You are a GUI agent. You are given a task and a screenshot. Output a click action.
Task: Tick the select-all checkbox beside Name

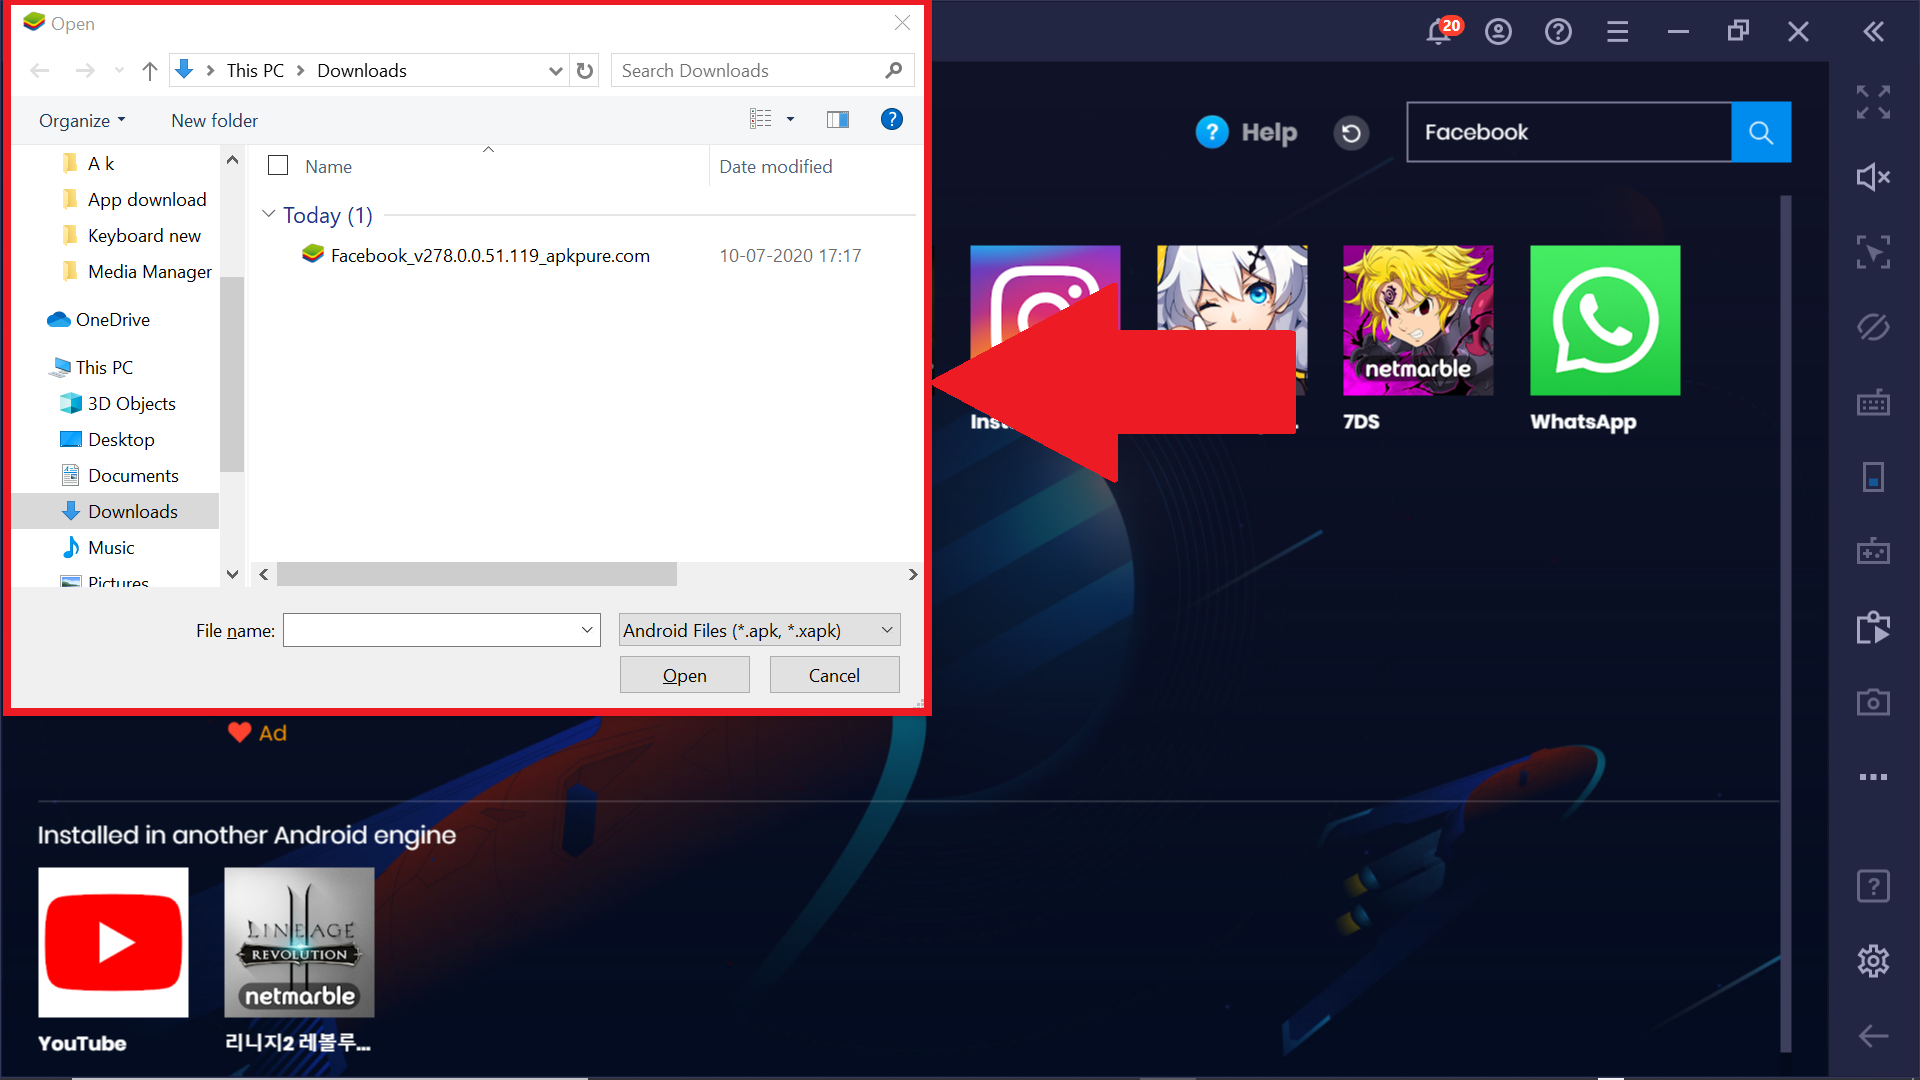(x=278, y=165)
